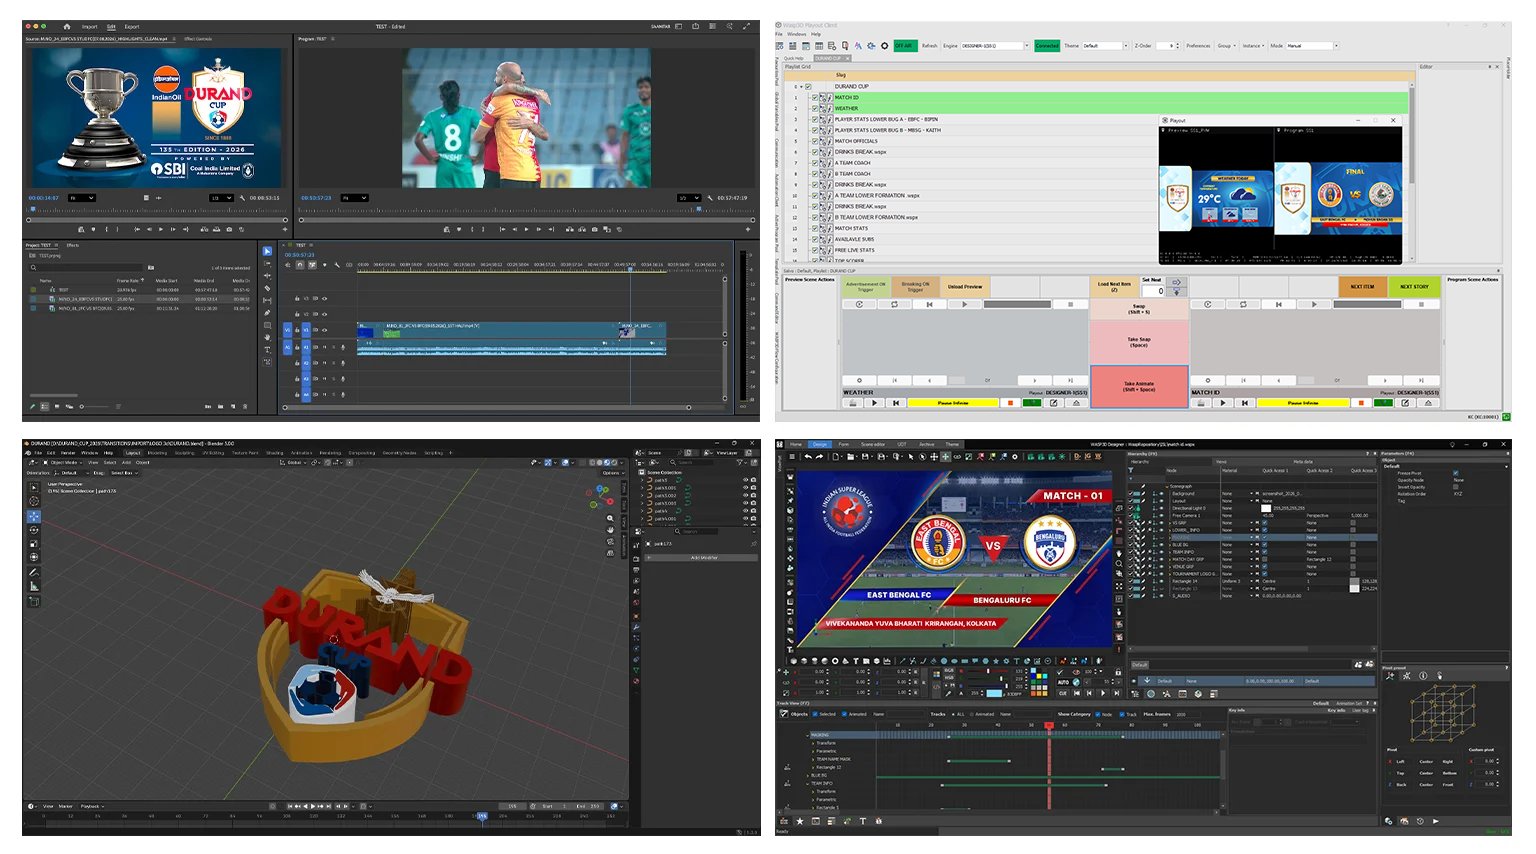This screenshot has height=854, width=1536.
Task: Open the Object Mode dropdown in Blender
Action: pyautogui.click(x=63, y=462)
